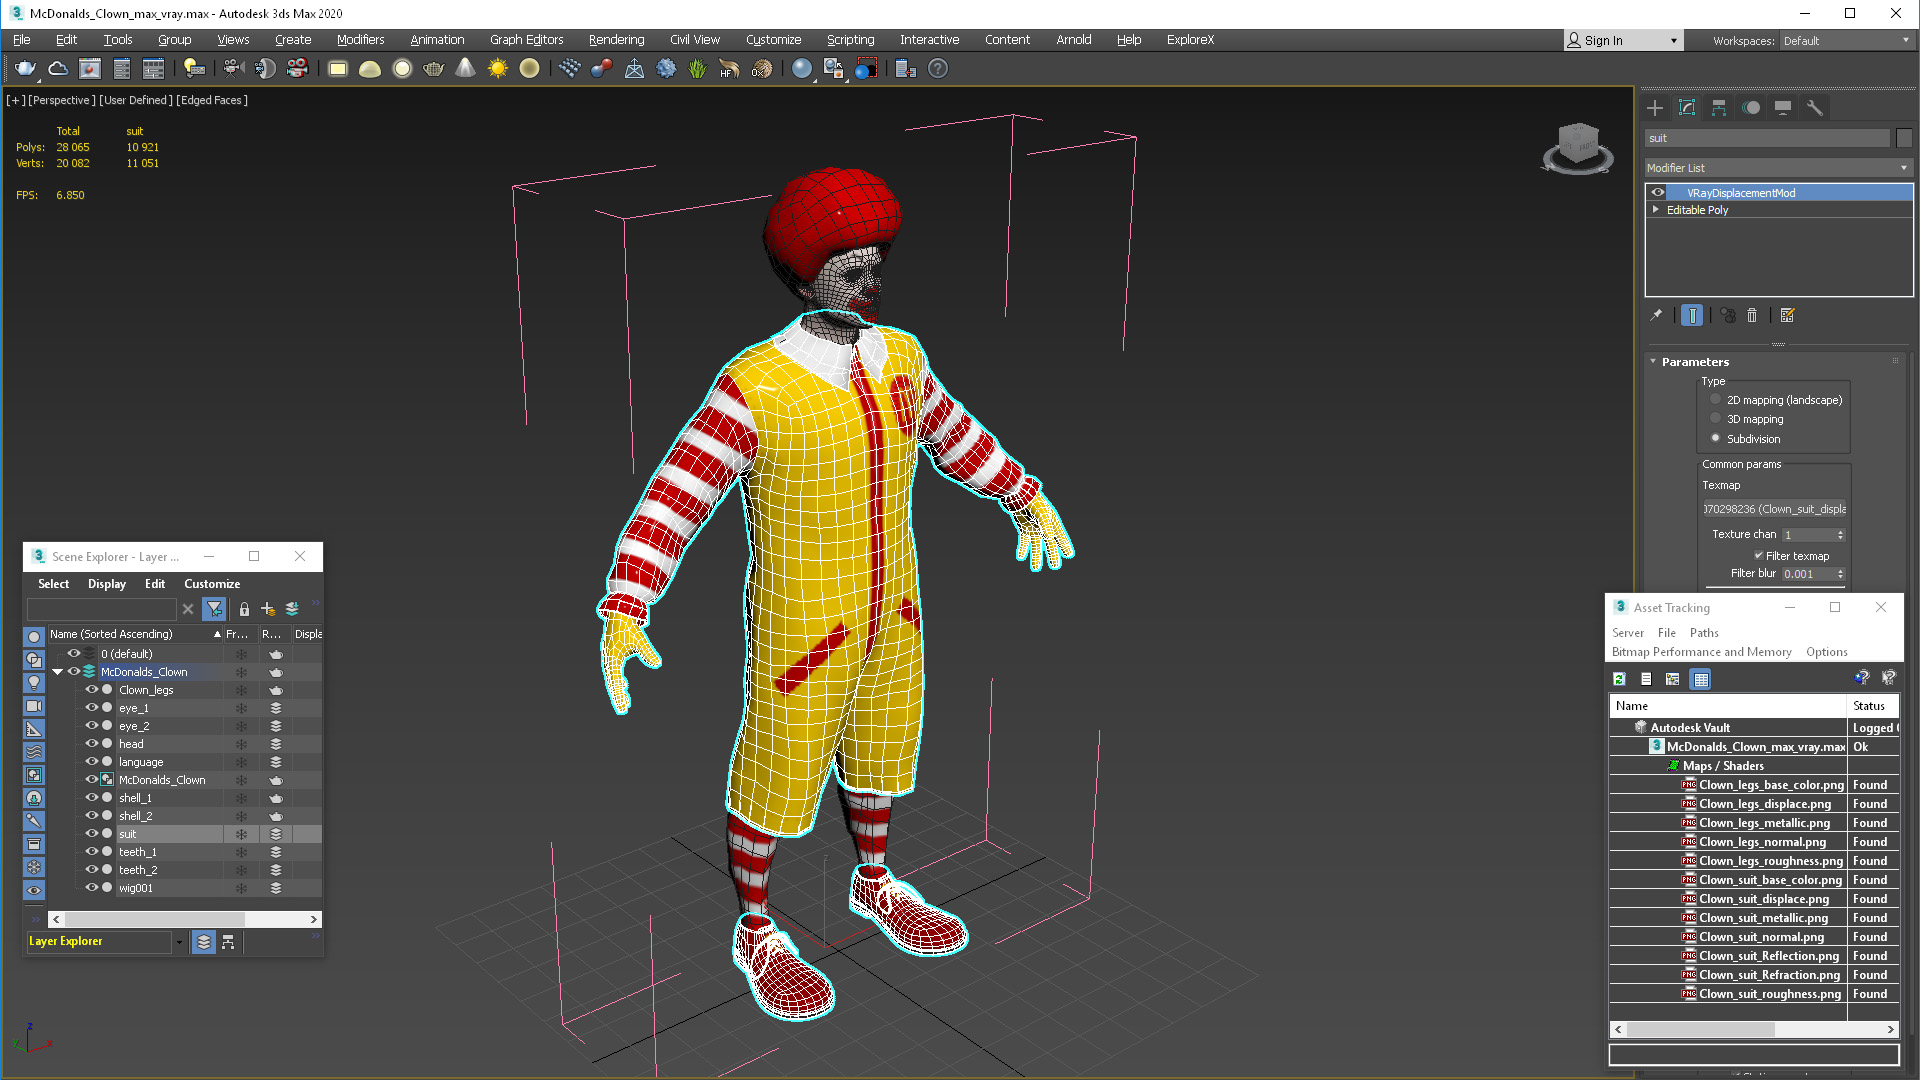Create a V-Ray dome light icon

tap(370, 69)
